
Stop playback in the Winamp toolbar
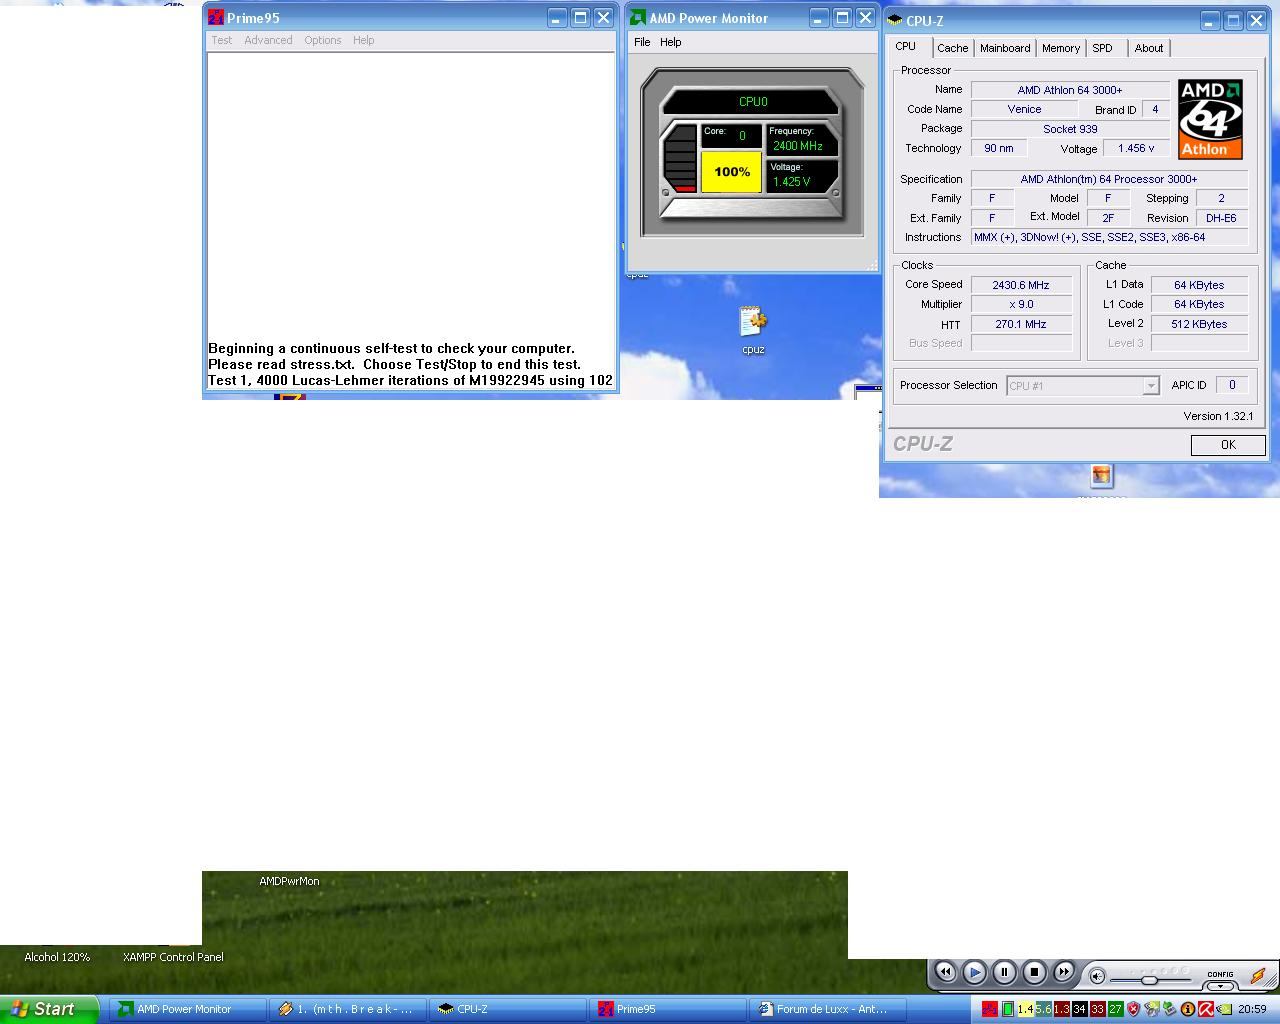click(1034, 971)
